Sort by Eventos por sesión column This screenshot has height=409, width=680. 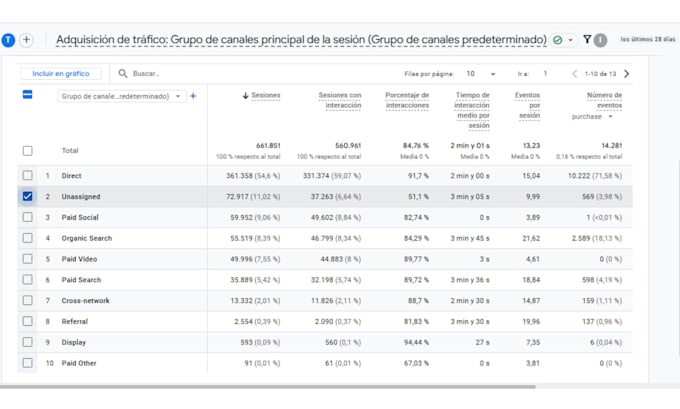[x=528, y=105]
